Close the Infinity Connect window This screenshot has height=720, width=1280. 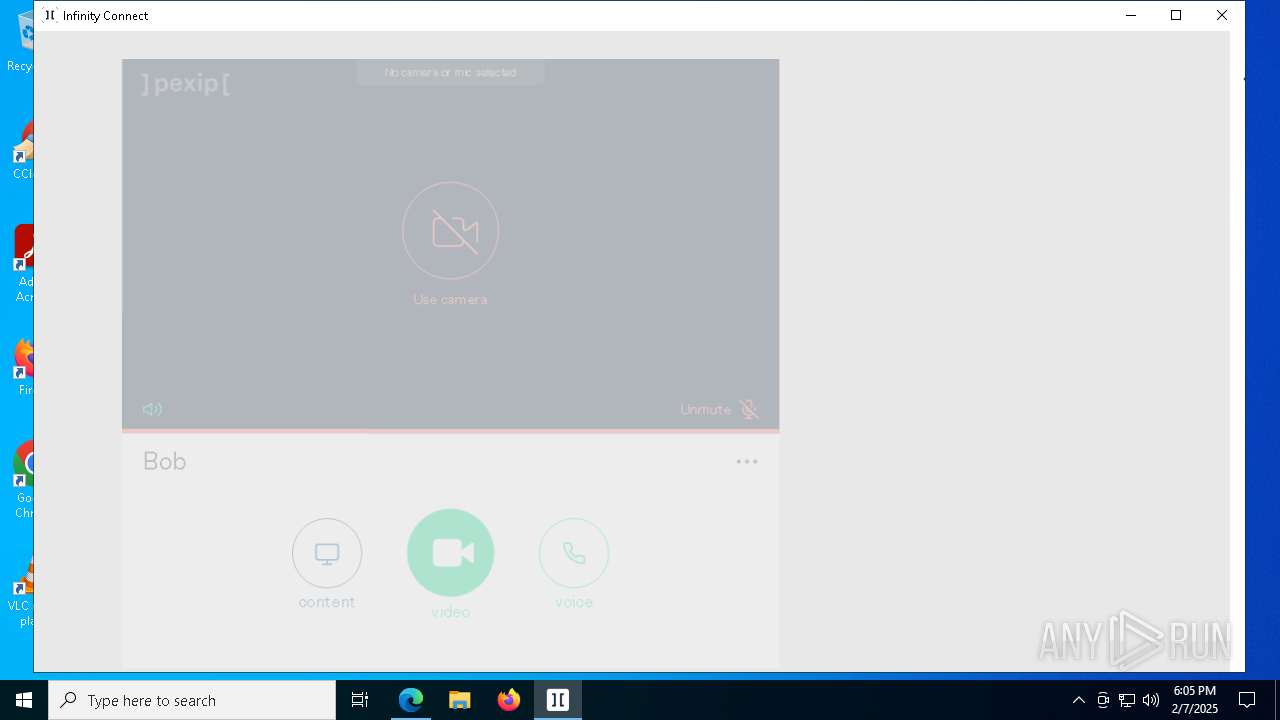(x=1222, y=15)
